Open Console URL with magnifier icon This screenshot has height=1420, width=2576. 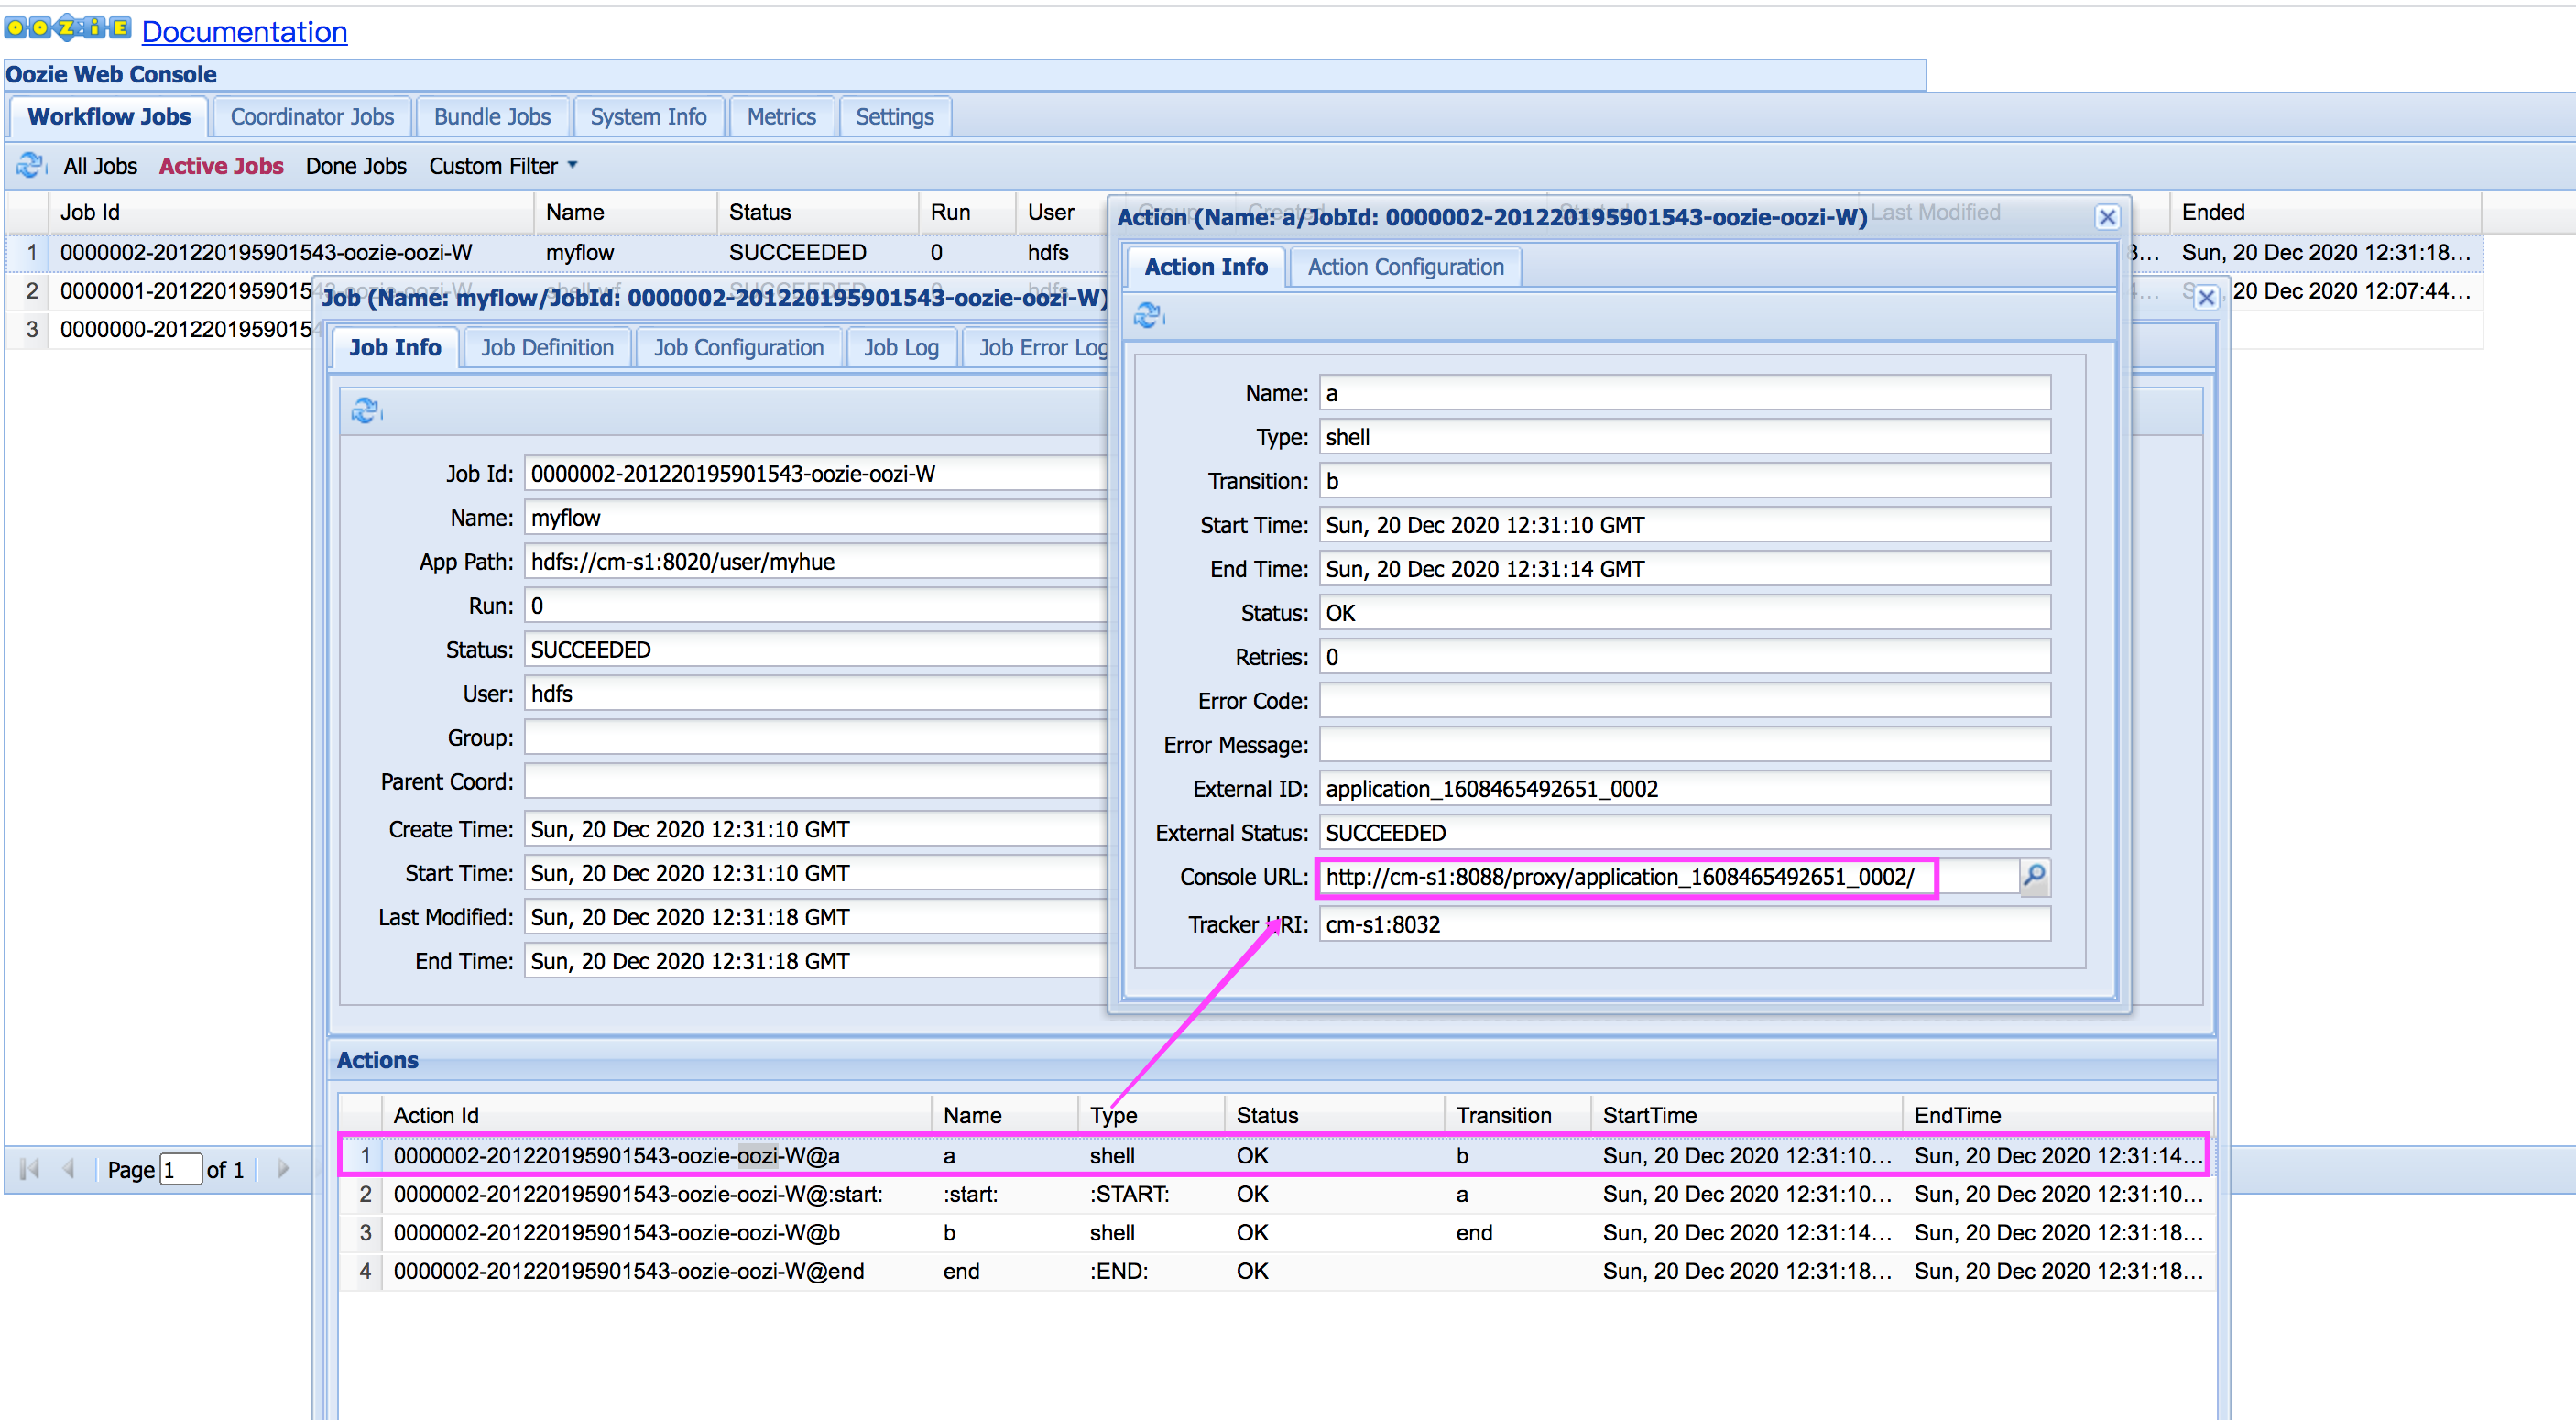click(2034, 877)
